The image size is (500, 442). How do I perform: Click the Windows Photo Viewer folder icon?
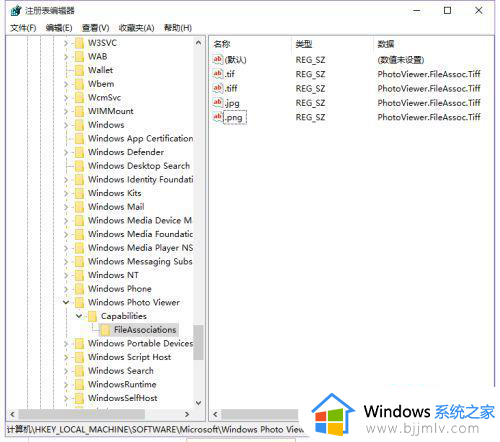79,303
